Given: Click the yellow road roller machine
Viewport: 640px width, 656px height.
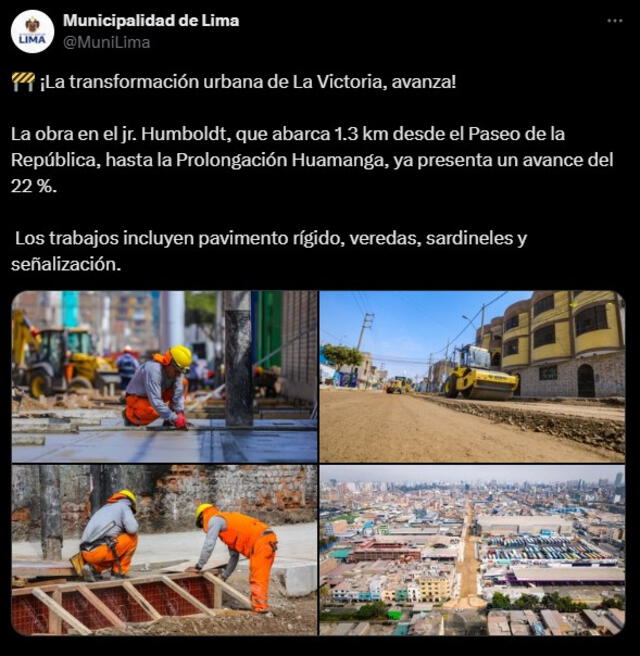Looking at the screenshot, I should click(x=481, y=373).
